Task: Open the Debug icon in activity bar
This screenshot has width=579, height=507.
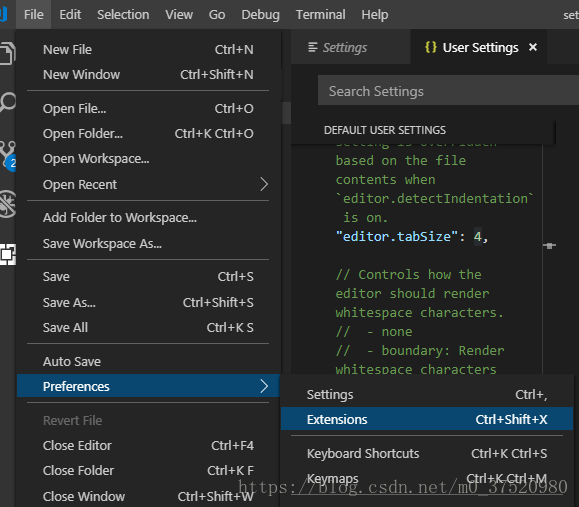Action: pyautogui.click(x=7, y=203)
